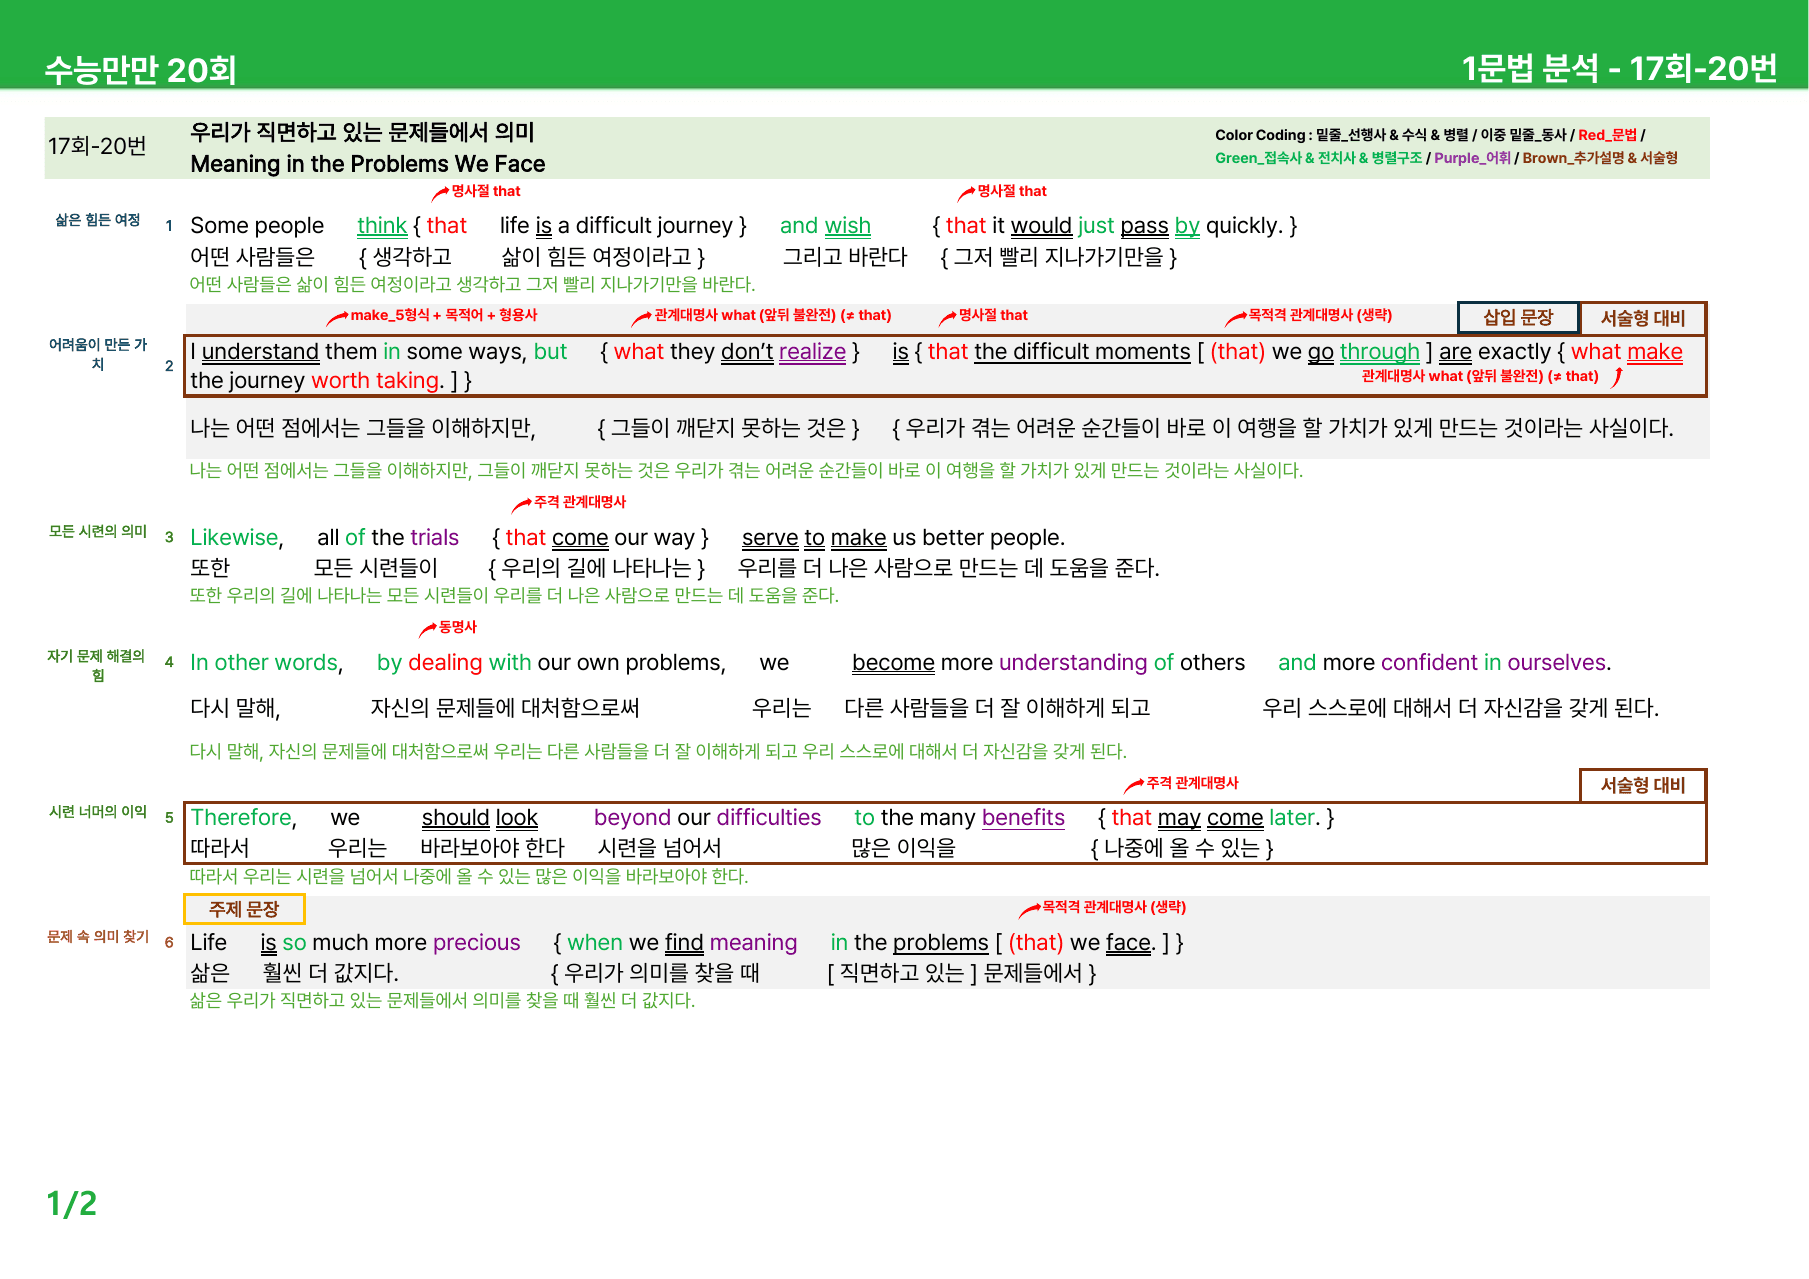This screenshot has width=1809, height=1279.
Task: Click 'Red_문법' in the color legend
Action: (1607, 135)
